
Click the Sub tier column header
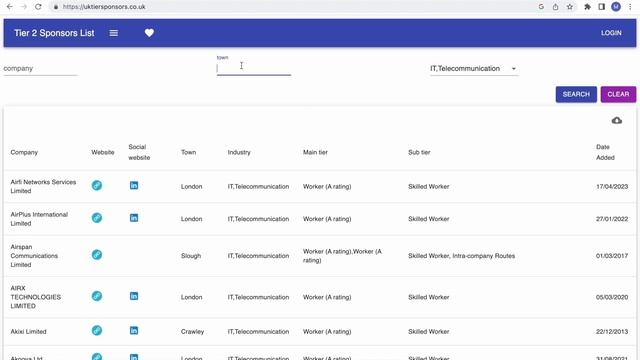(x=419, y=152)
